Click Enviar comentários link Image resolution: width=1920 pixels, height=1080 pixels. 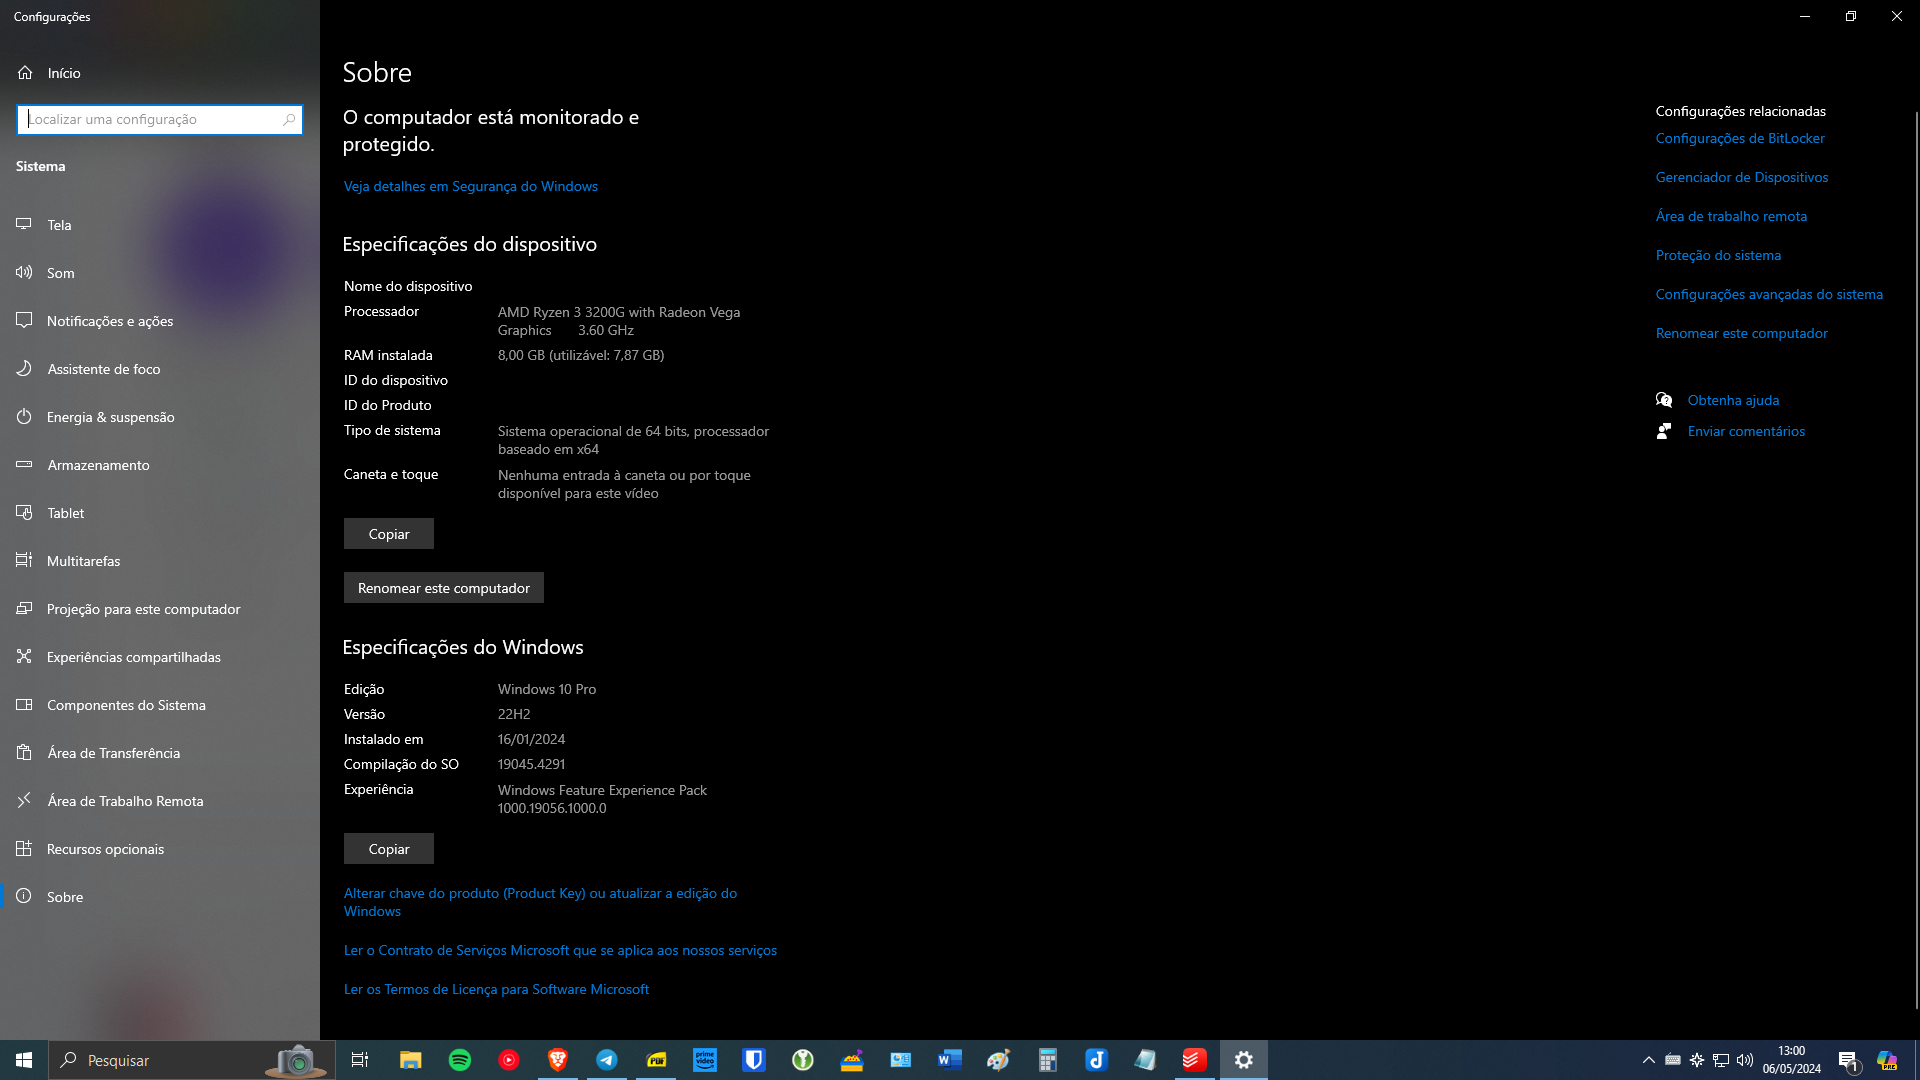pos(1746,431)
